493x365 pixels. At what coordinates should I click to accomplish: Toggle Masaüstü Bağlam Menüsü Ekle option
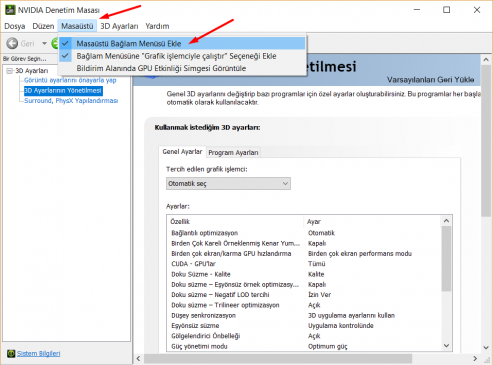[x=182, y=44]
